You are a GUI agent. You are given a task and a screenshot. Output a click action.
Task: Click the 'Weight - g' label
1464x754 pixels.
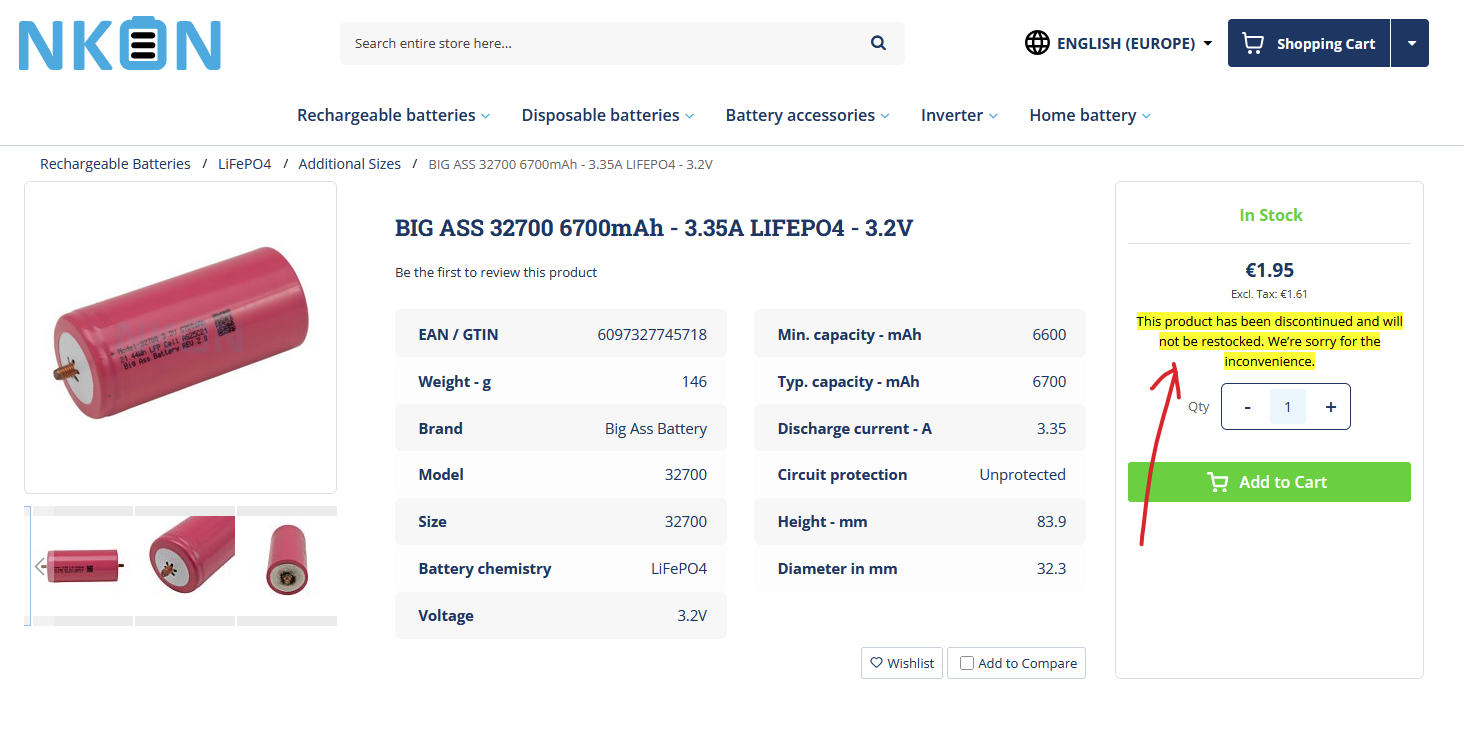point(454,382)
